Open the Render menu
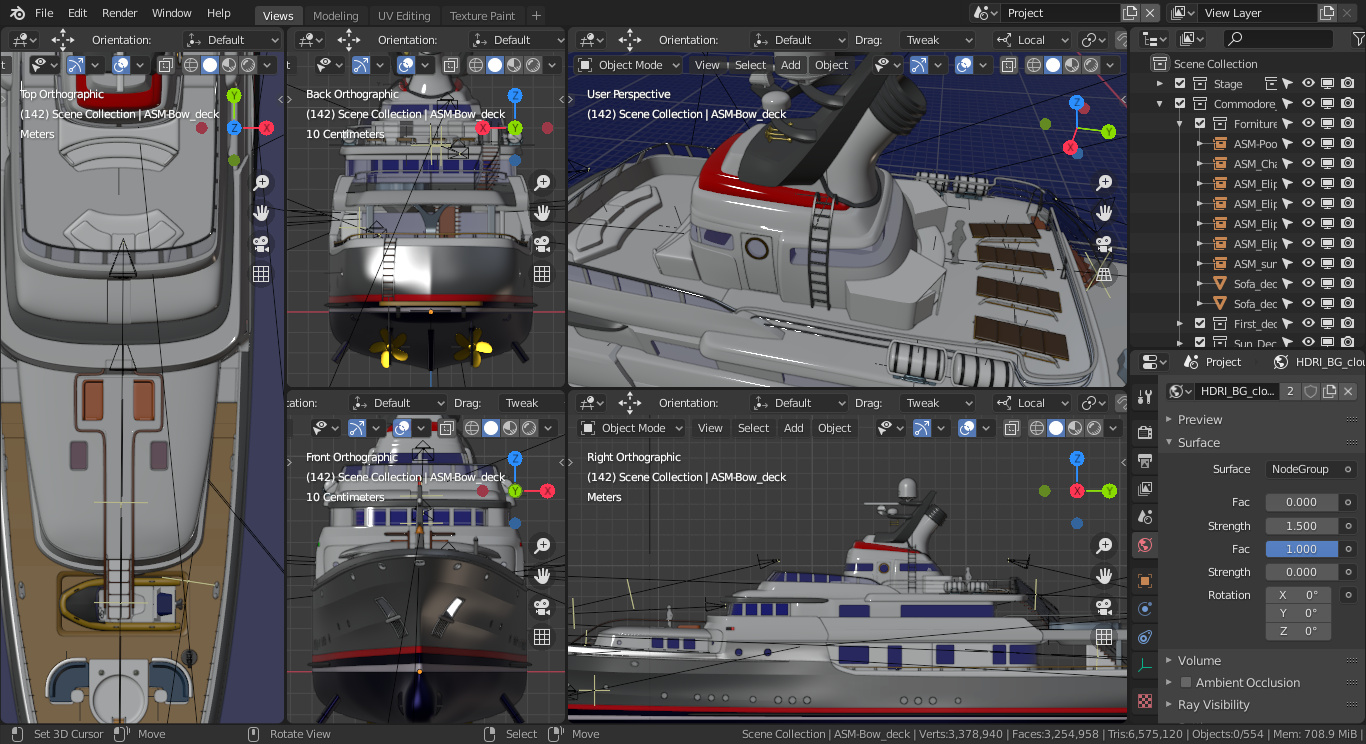 tap(119, 12)
